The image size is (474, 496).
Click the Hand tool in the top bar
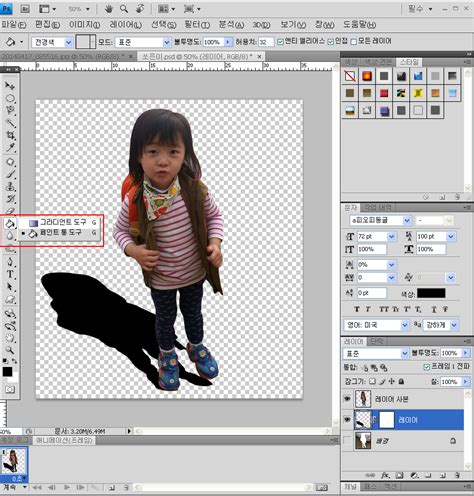click(109, 9)
